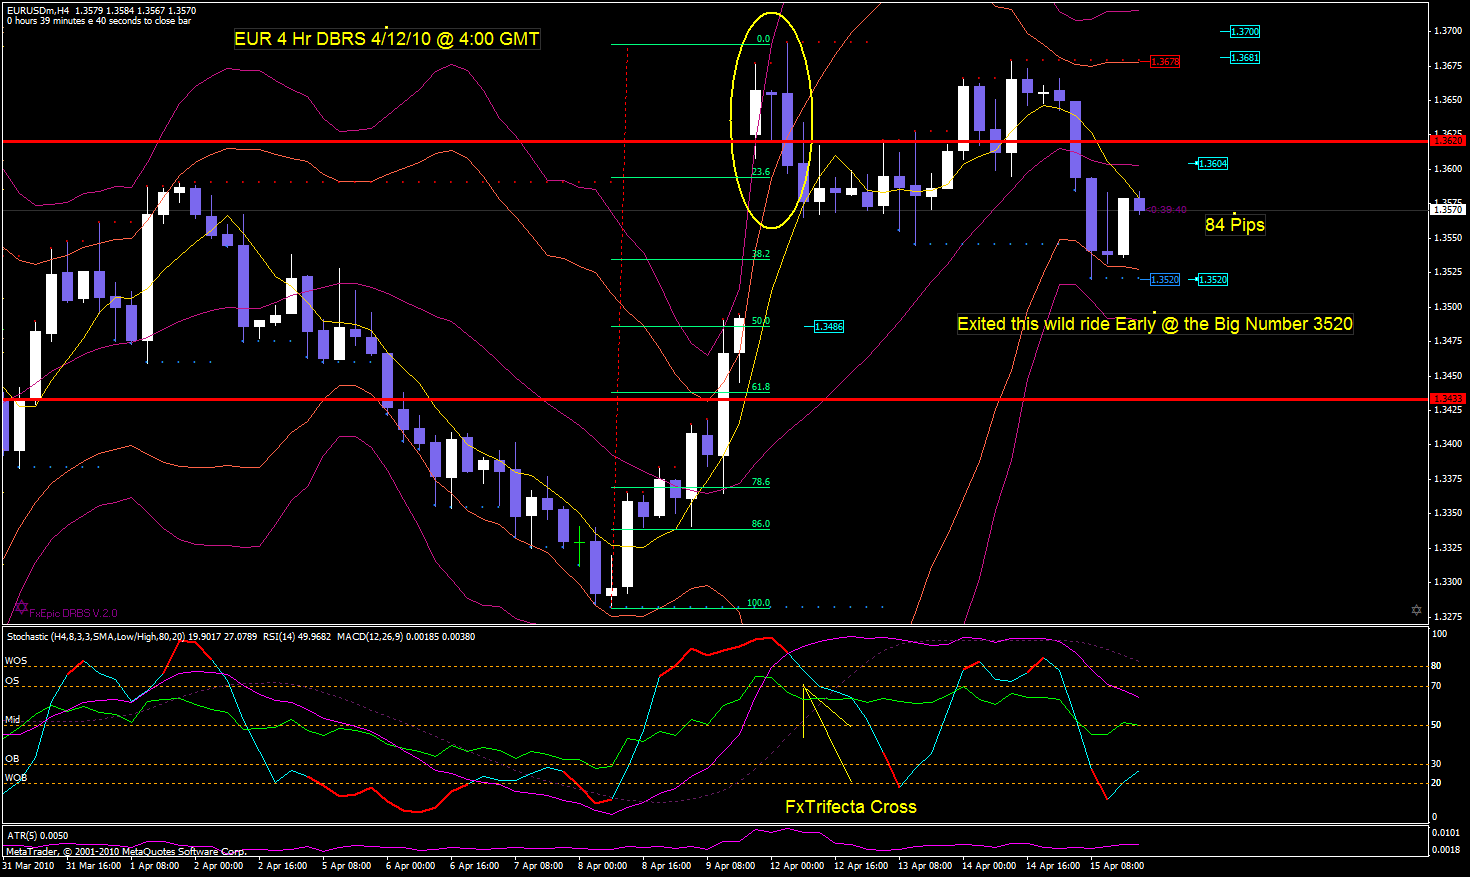The image size is (1470, 877).
Task: Click the white crosshair marker near 14 Apr candles
Action: (1043, 94)
